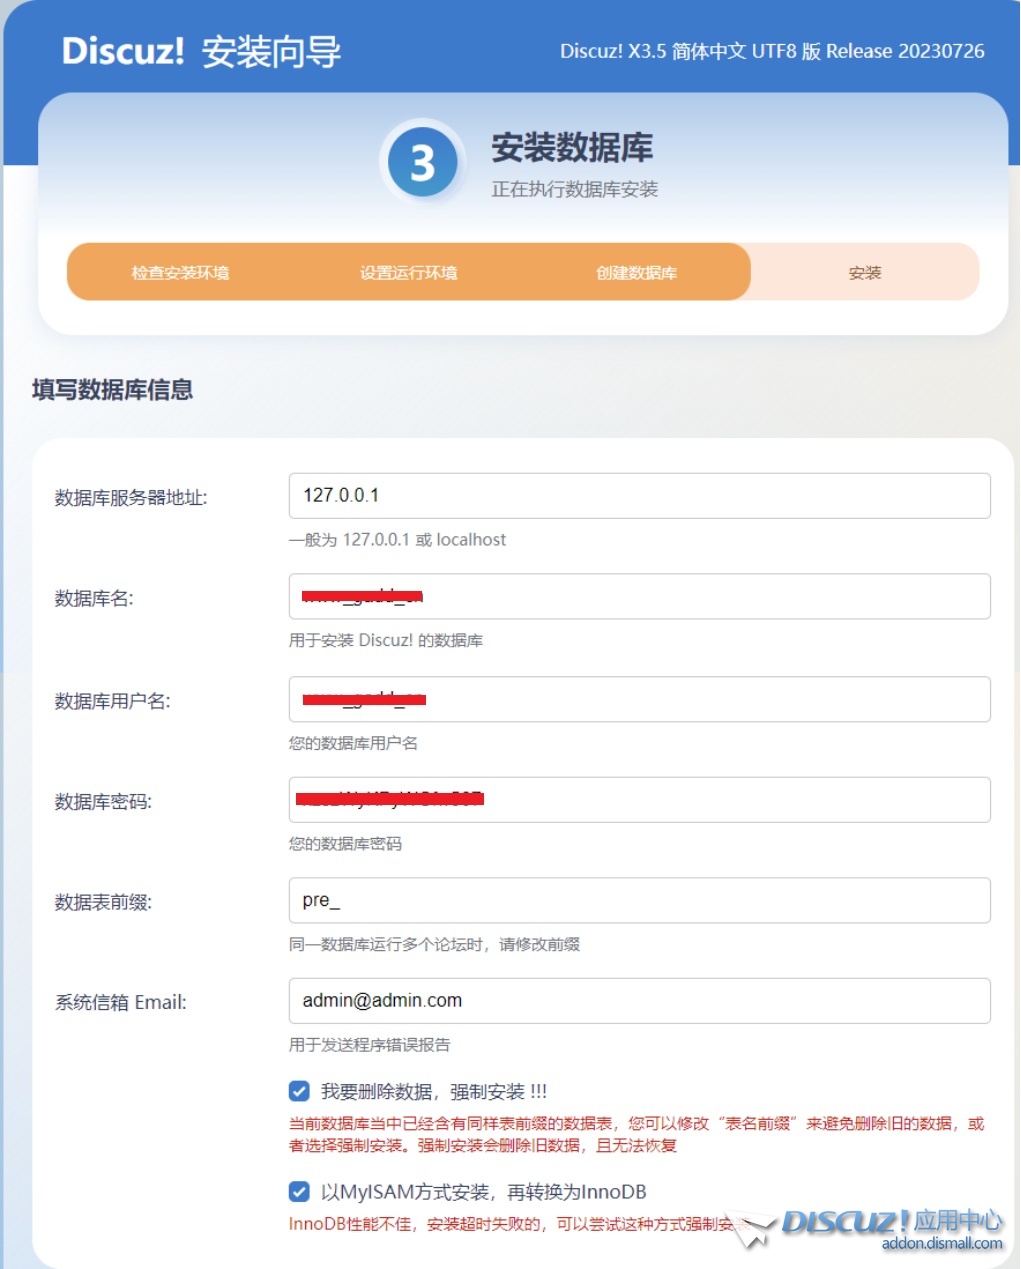Toggle the 以MyISAM方式安装 checkbox
The image size is (1021, 1269).
coord(299,1191)
